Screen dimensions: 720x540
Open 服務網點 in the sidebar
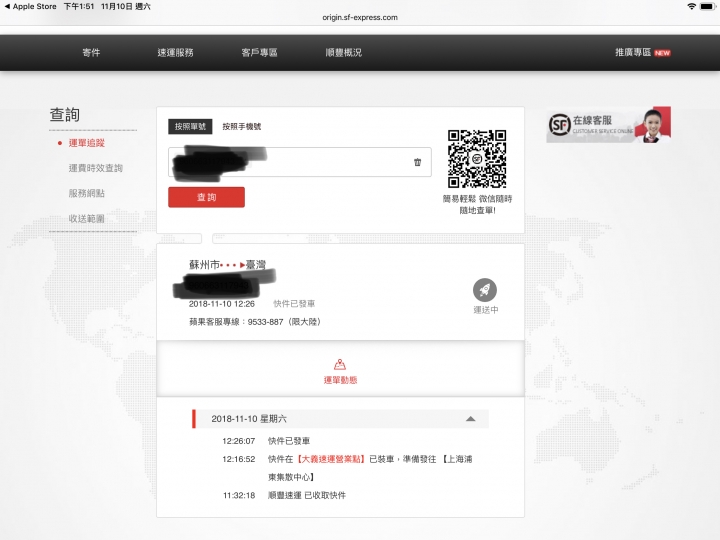(86, 193)
